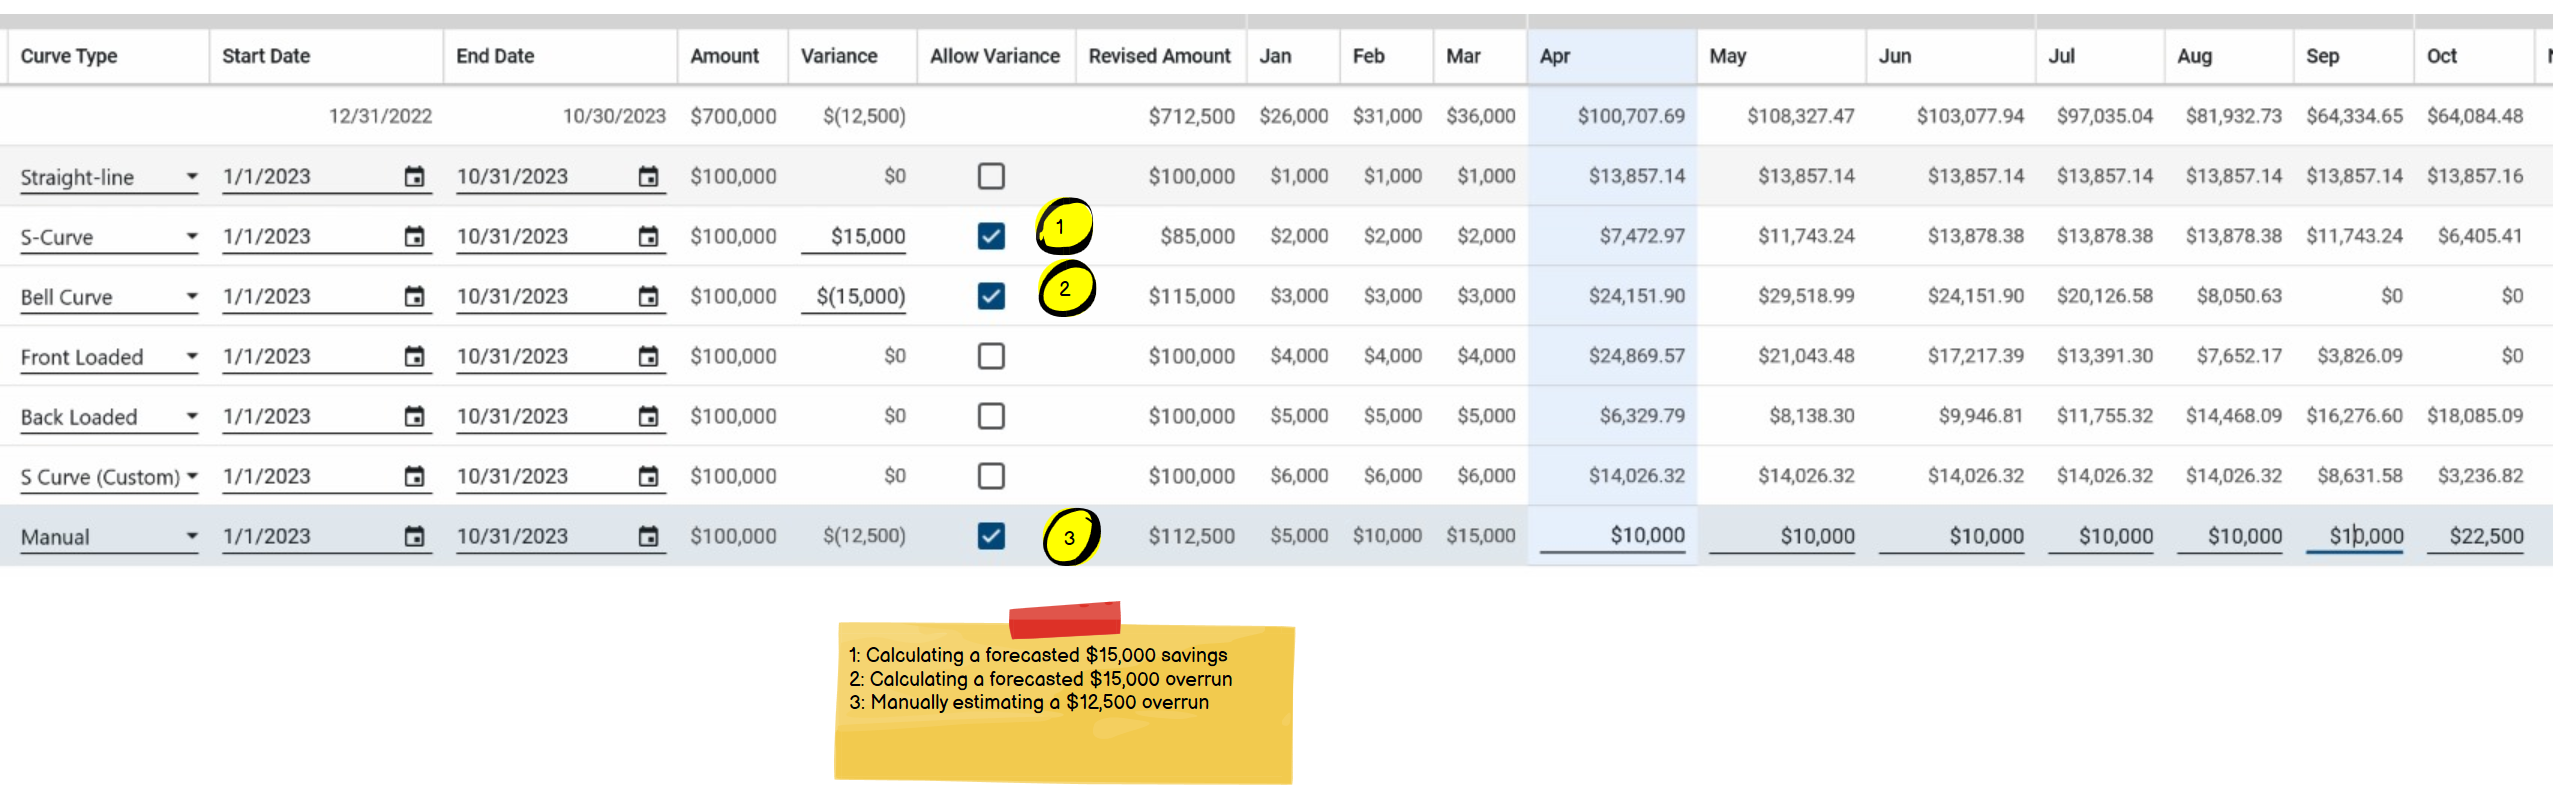Image resolution: width=2564 pixels, height=791 pixels.
Task: Uncheck Allow Variance for S-Curve row
Action: click(990, 237)
